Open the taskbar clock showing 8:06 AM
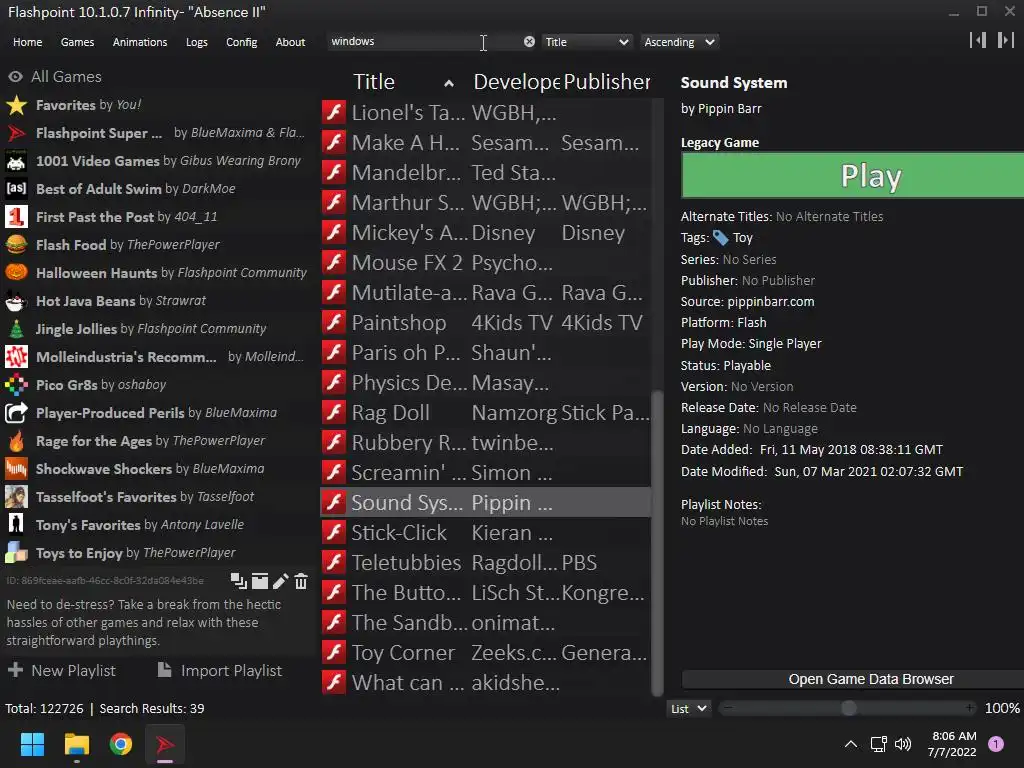 952,744
